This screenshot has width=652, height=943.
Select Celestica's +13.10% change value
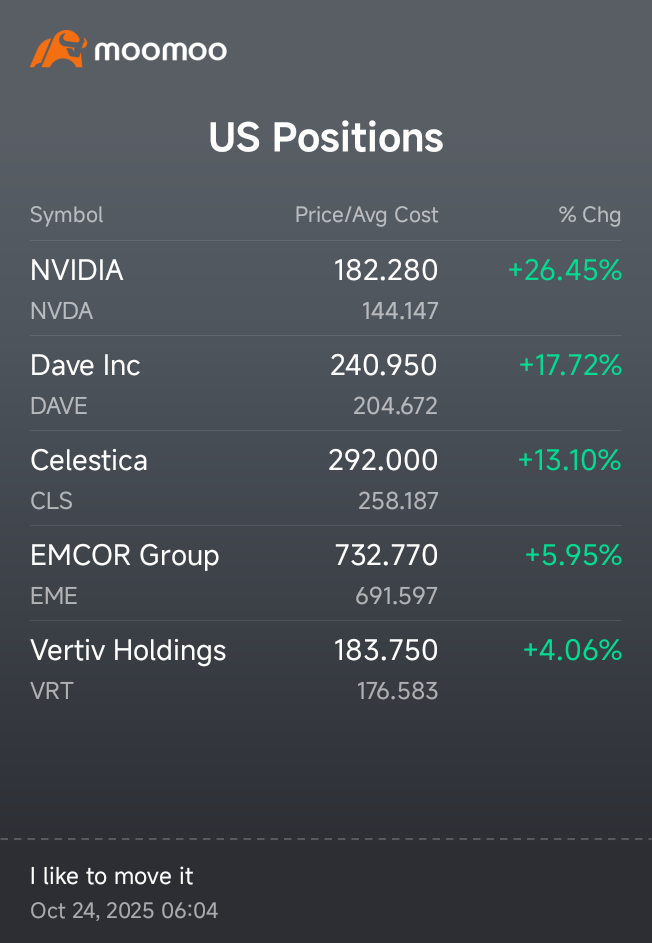pyautogui.click(x=570, y=460)
